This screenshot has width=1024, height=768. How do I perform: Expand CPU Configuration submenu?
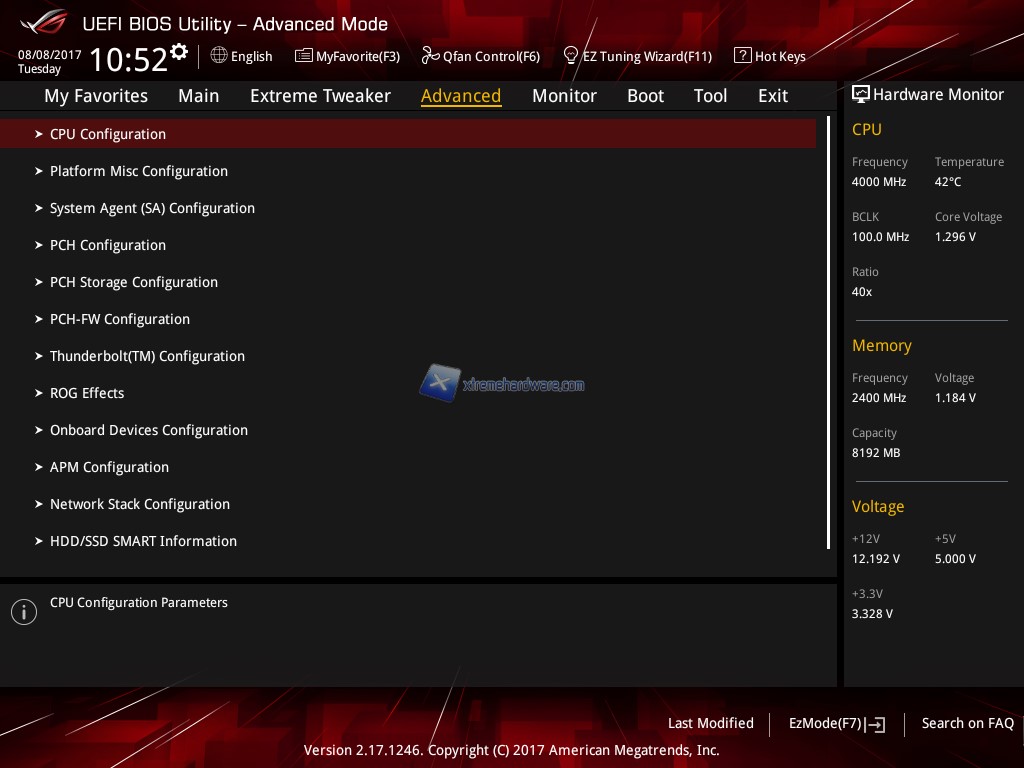click(108, 134)
